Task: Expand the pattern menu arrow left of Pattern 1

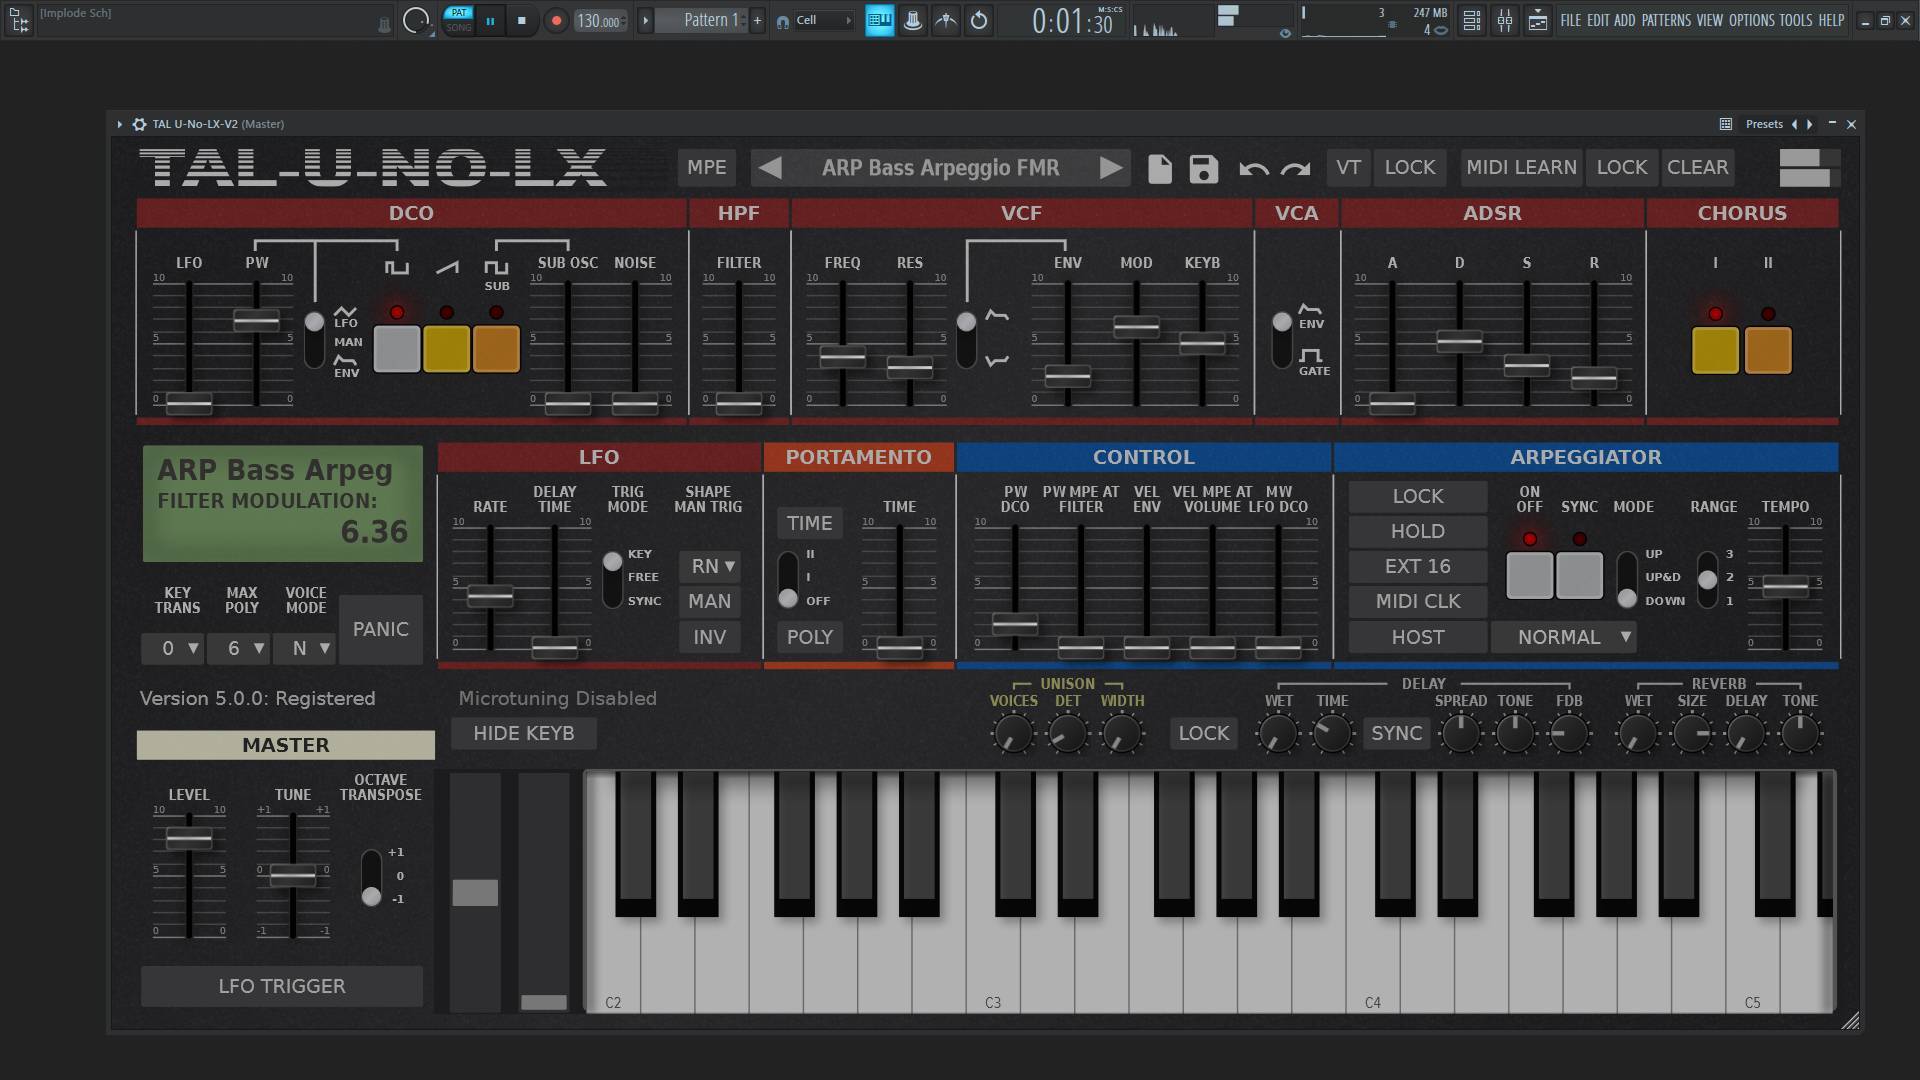Action: (645, 20)
